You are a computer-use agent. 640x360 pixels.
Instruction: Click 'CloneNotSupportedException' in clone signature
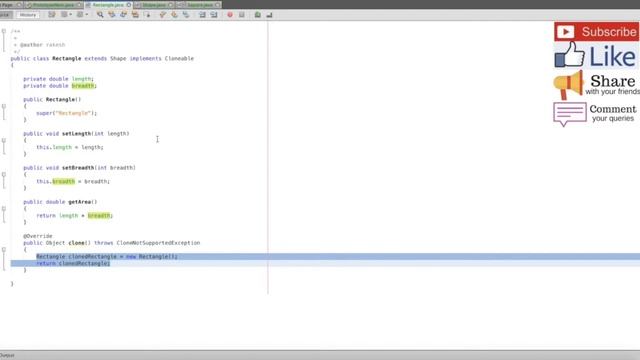[158, 243]
